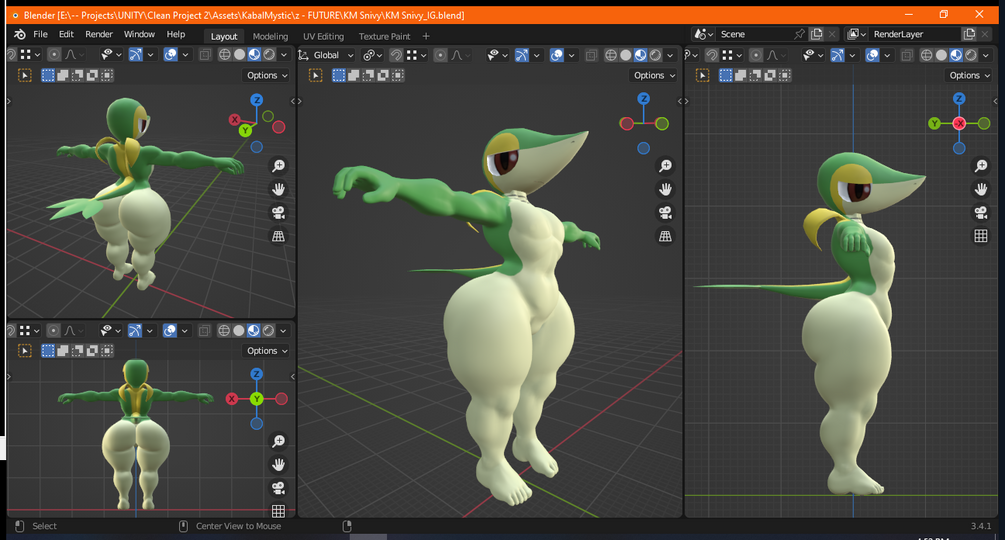
Task: Click blue Z axis on center viewport gizmo
Action: coord(644,99)
